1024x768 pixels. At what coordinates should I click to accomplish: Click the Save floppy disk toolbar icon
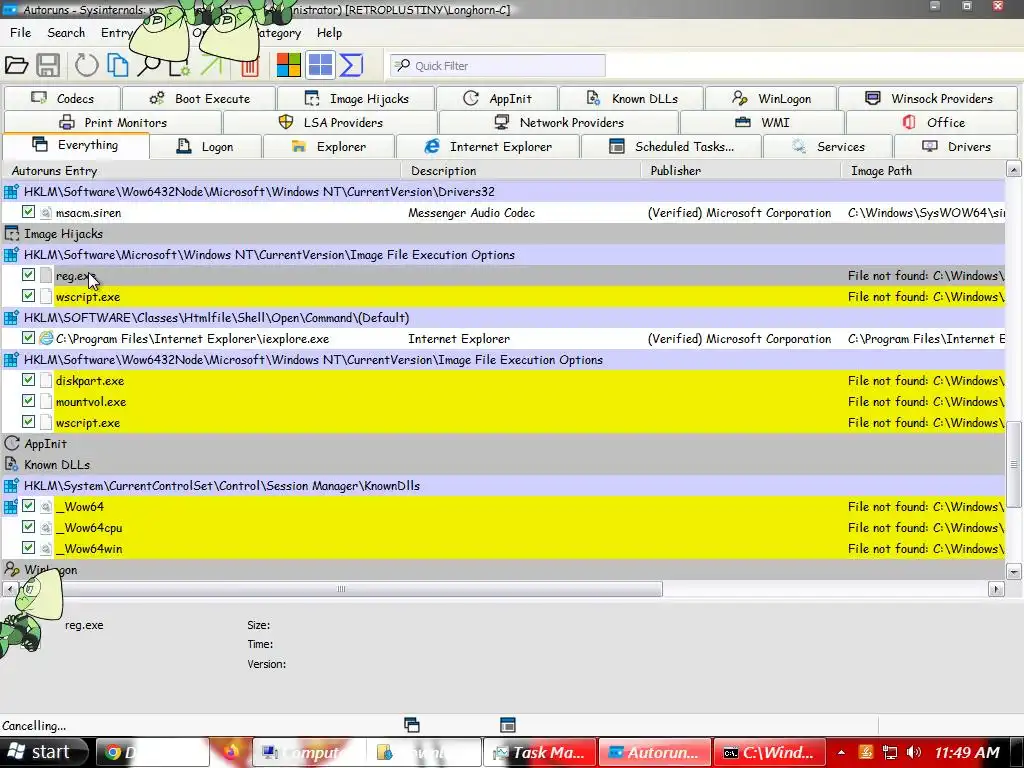[x=48, y=65]
